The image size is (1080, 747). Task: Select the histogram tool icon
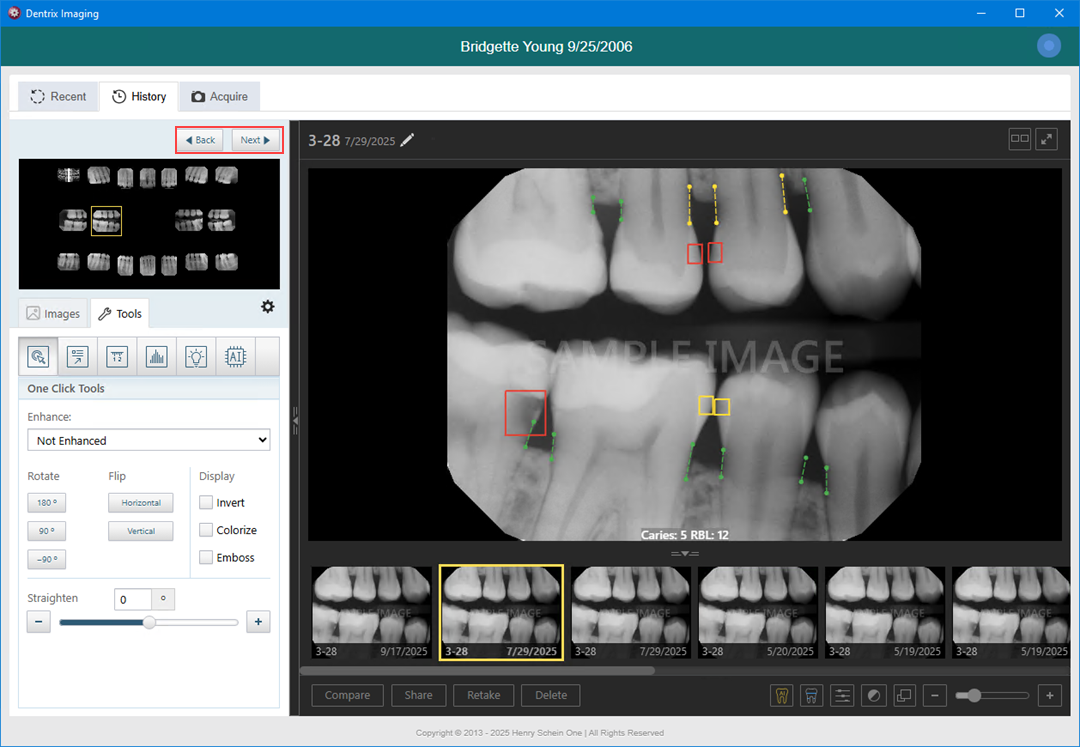(156, 356)
